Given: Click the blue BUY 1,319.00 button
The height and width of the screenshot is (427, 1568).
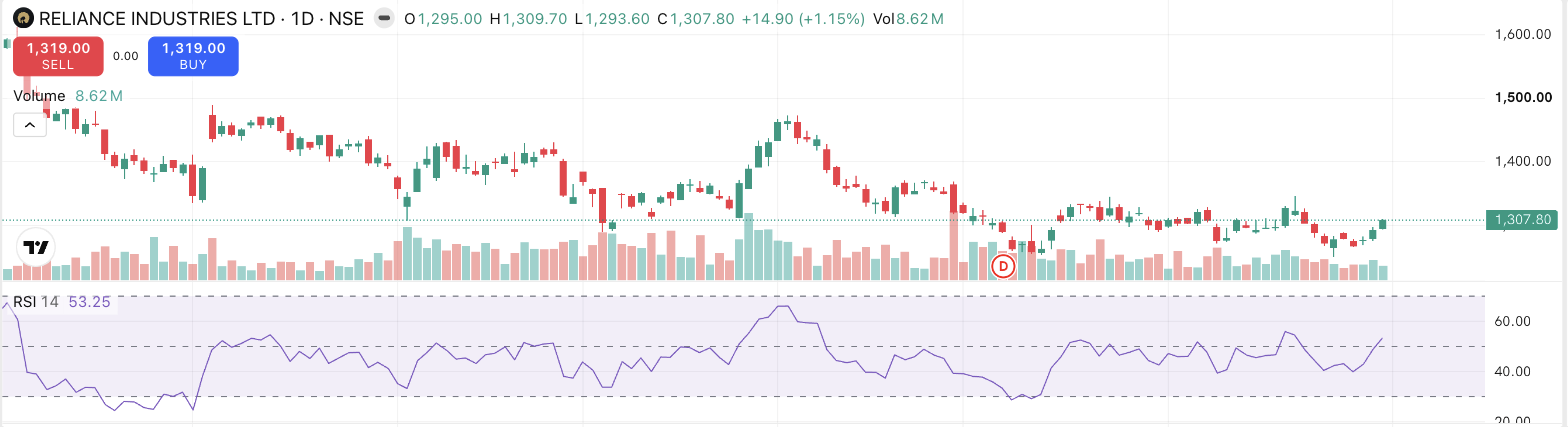Looking at the screenshot, I should click(193, 56).
